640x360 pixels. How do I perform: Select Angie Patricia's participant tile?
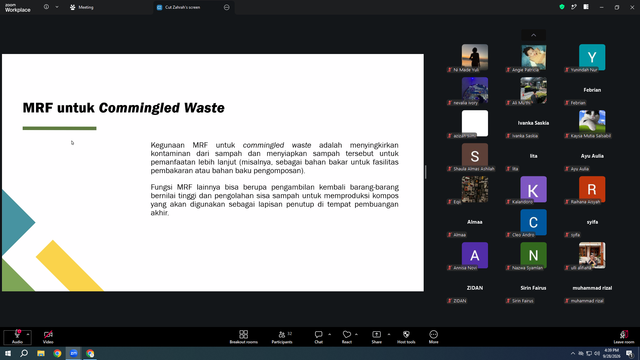click(533, 58)
